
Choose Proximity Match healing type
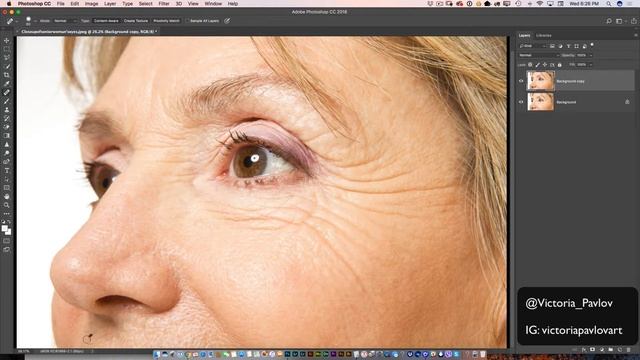coord(166,21)
